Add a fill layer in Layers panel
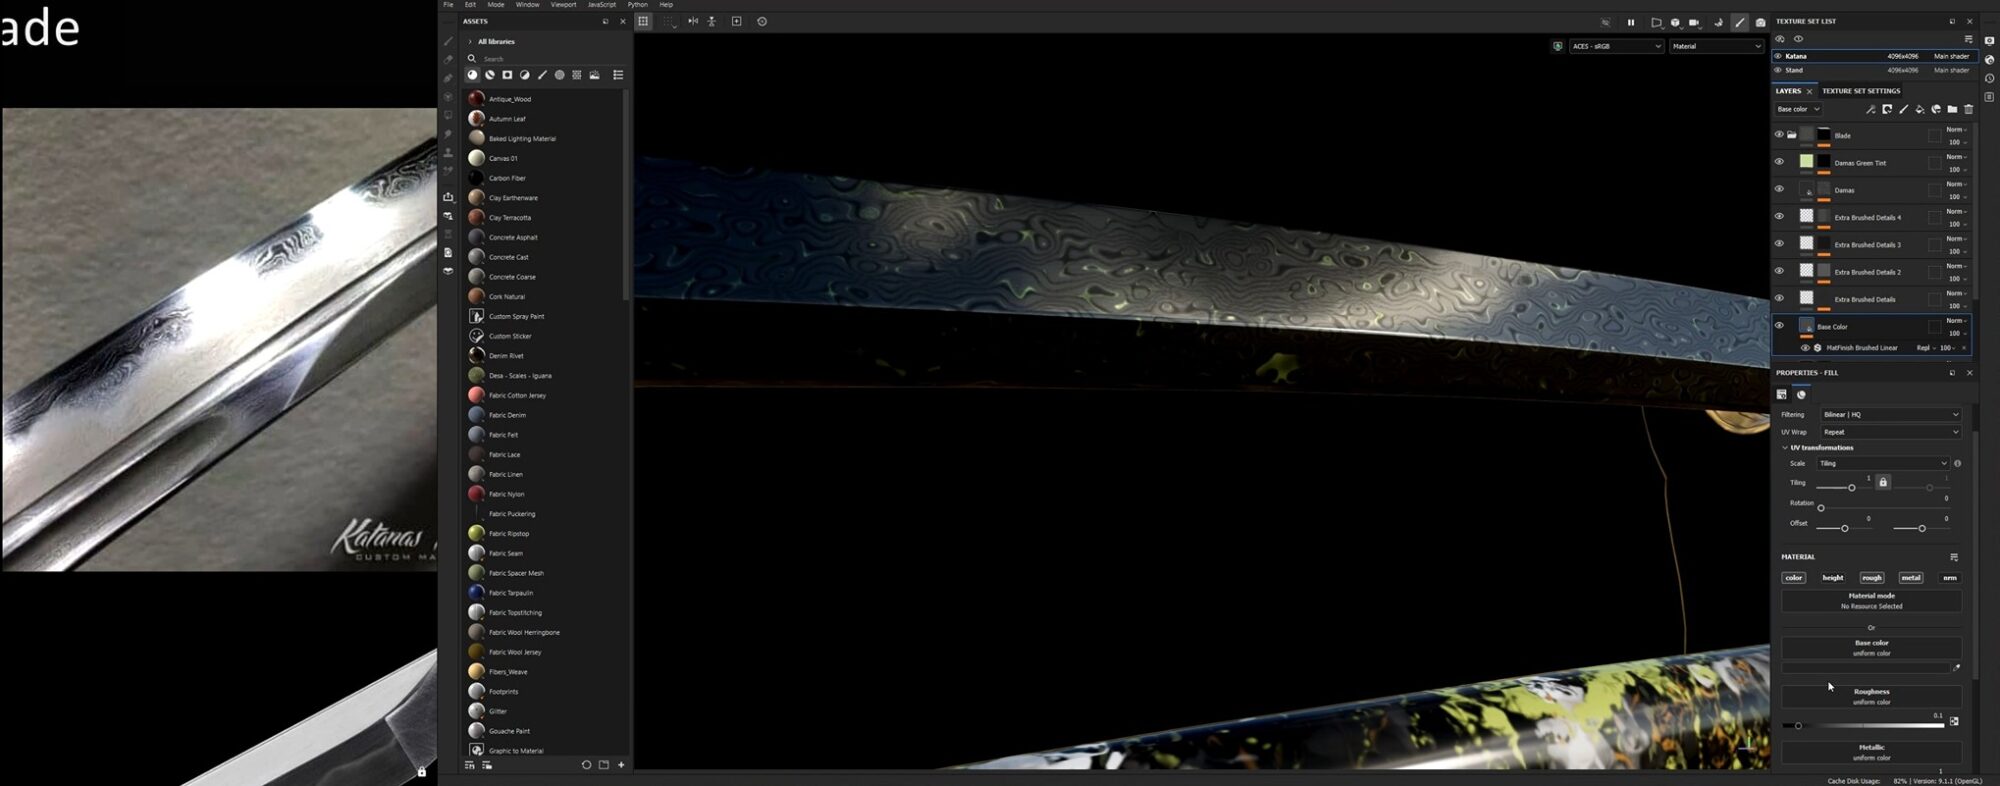The height and width of the screenshot is (786, 2000). (1920, 109)
